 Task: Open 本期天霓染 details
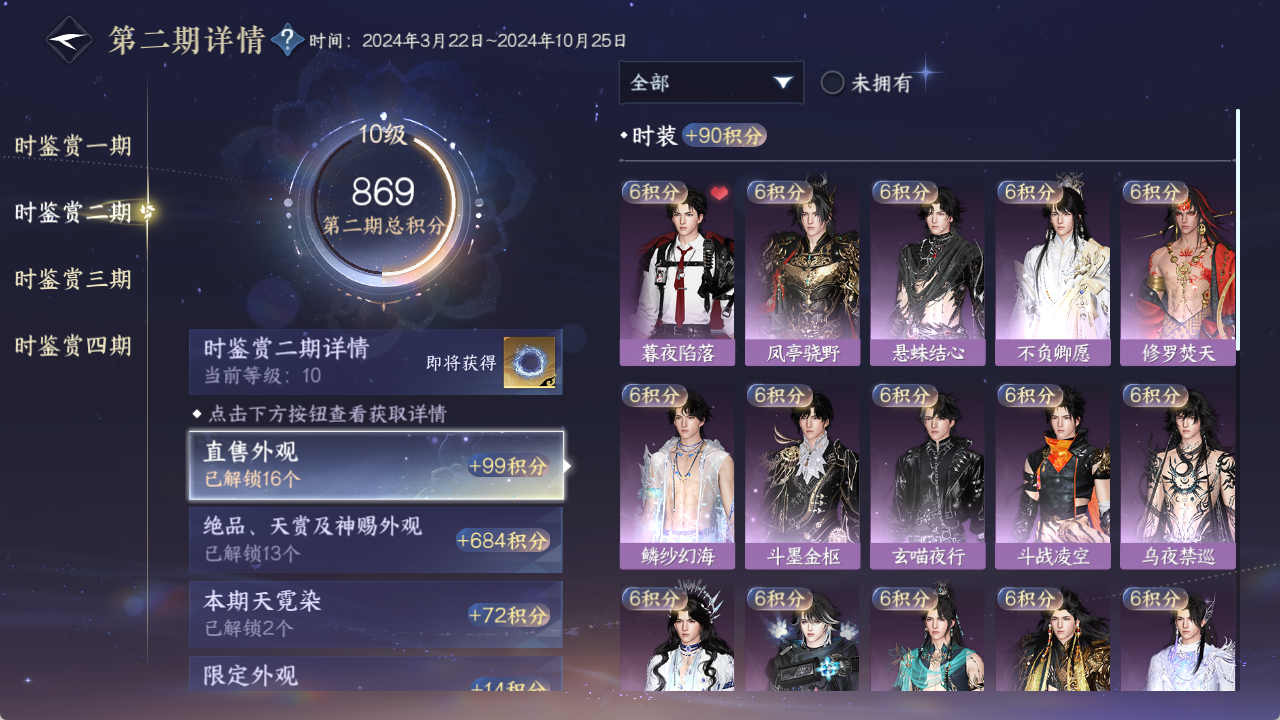(376, 614)
